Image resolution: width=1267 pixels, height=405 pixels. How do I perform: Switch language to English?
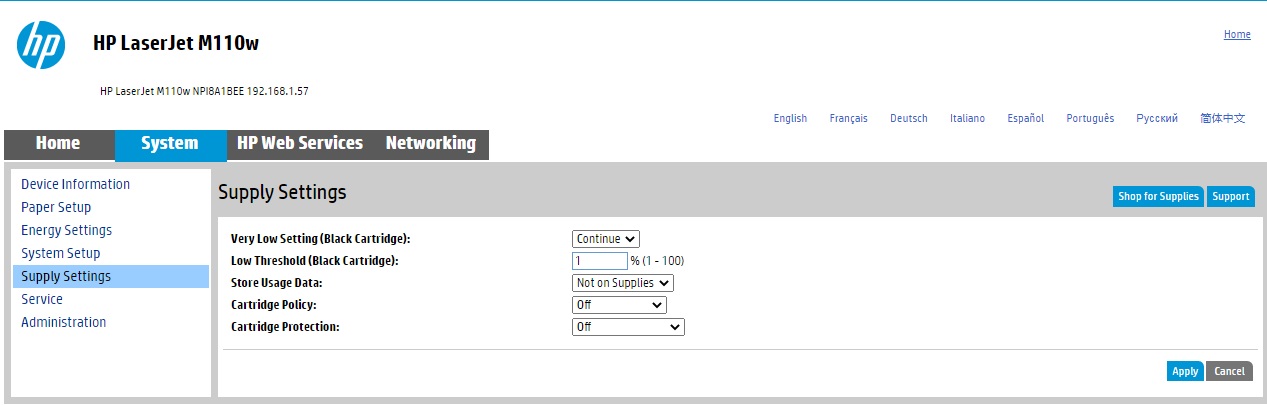click(790, 118)
